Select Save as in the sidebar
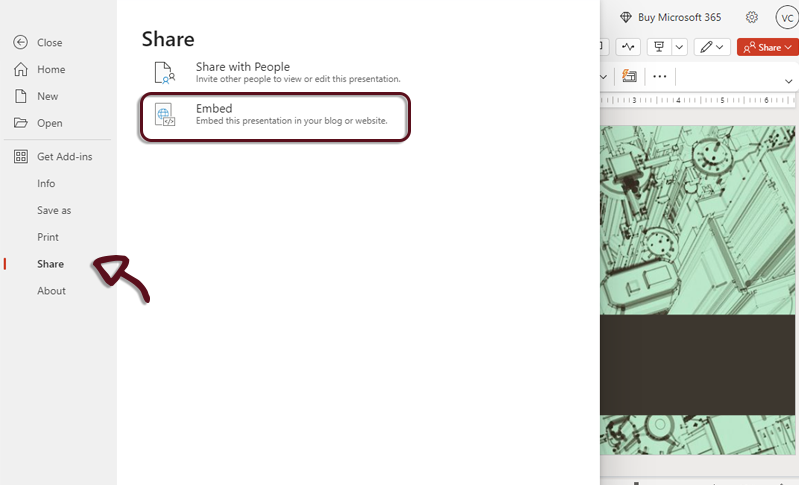 tap(54, 211)
